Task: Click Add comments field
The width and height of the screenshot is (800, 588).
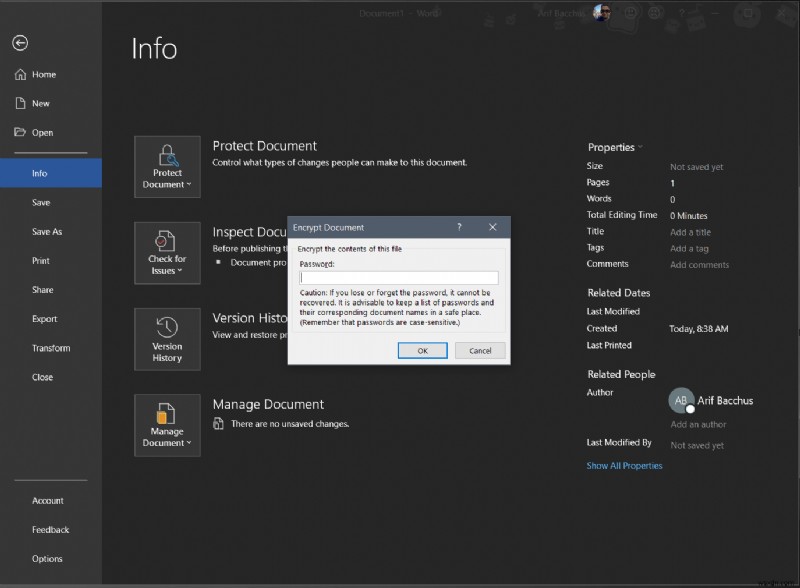Action: pos(699,264)
